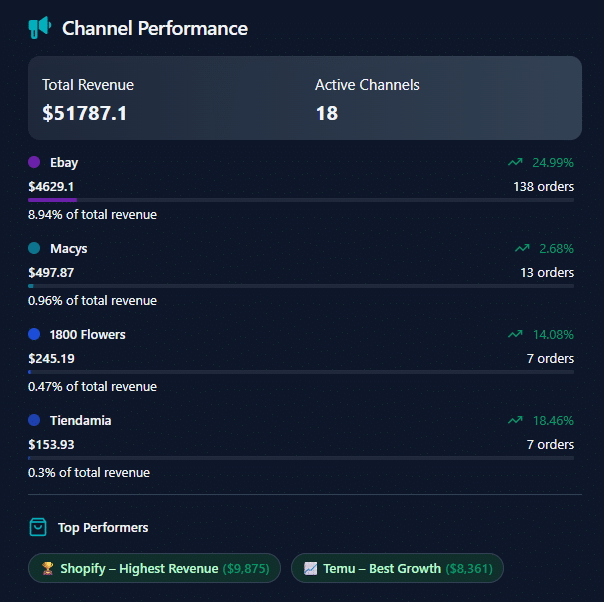Click the Macys growth trend arrow icon
This screenshot has width=604, height=602.
tap(522, 248)
